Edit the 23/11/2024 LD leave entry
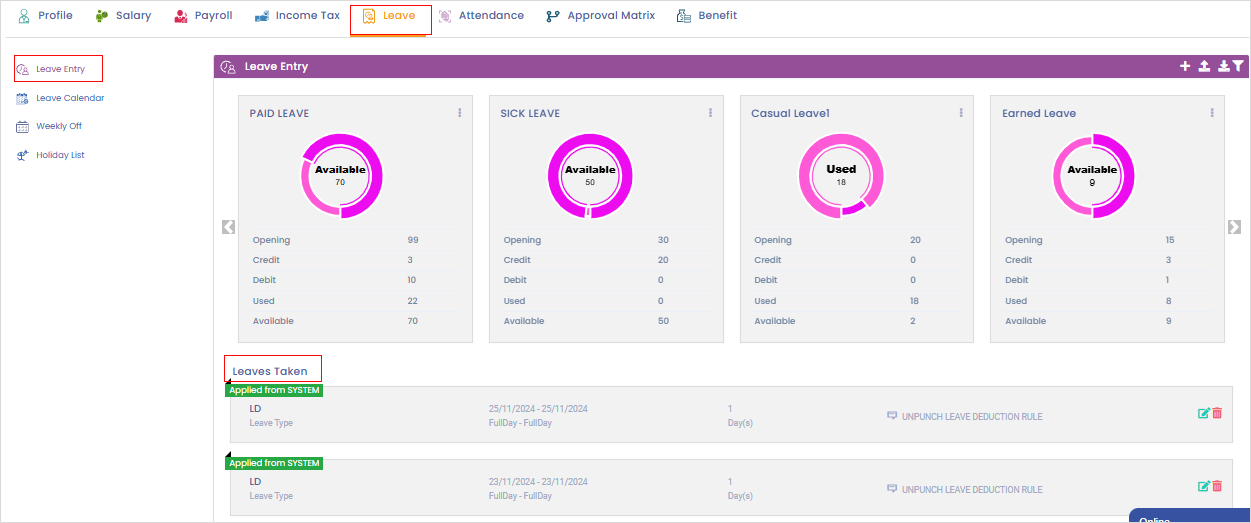 coord(1204,486)
